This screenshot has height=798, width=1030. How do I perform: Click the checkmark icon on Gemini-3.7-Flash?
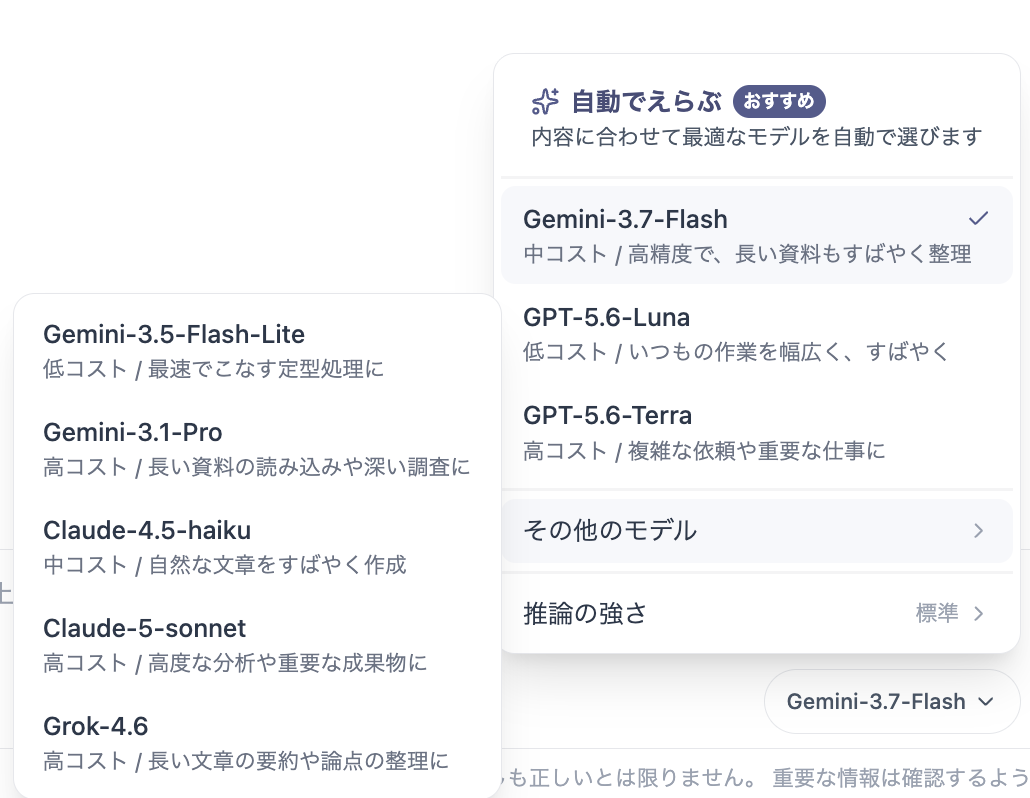pos(978,218)
